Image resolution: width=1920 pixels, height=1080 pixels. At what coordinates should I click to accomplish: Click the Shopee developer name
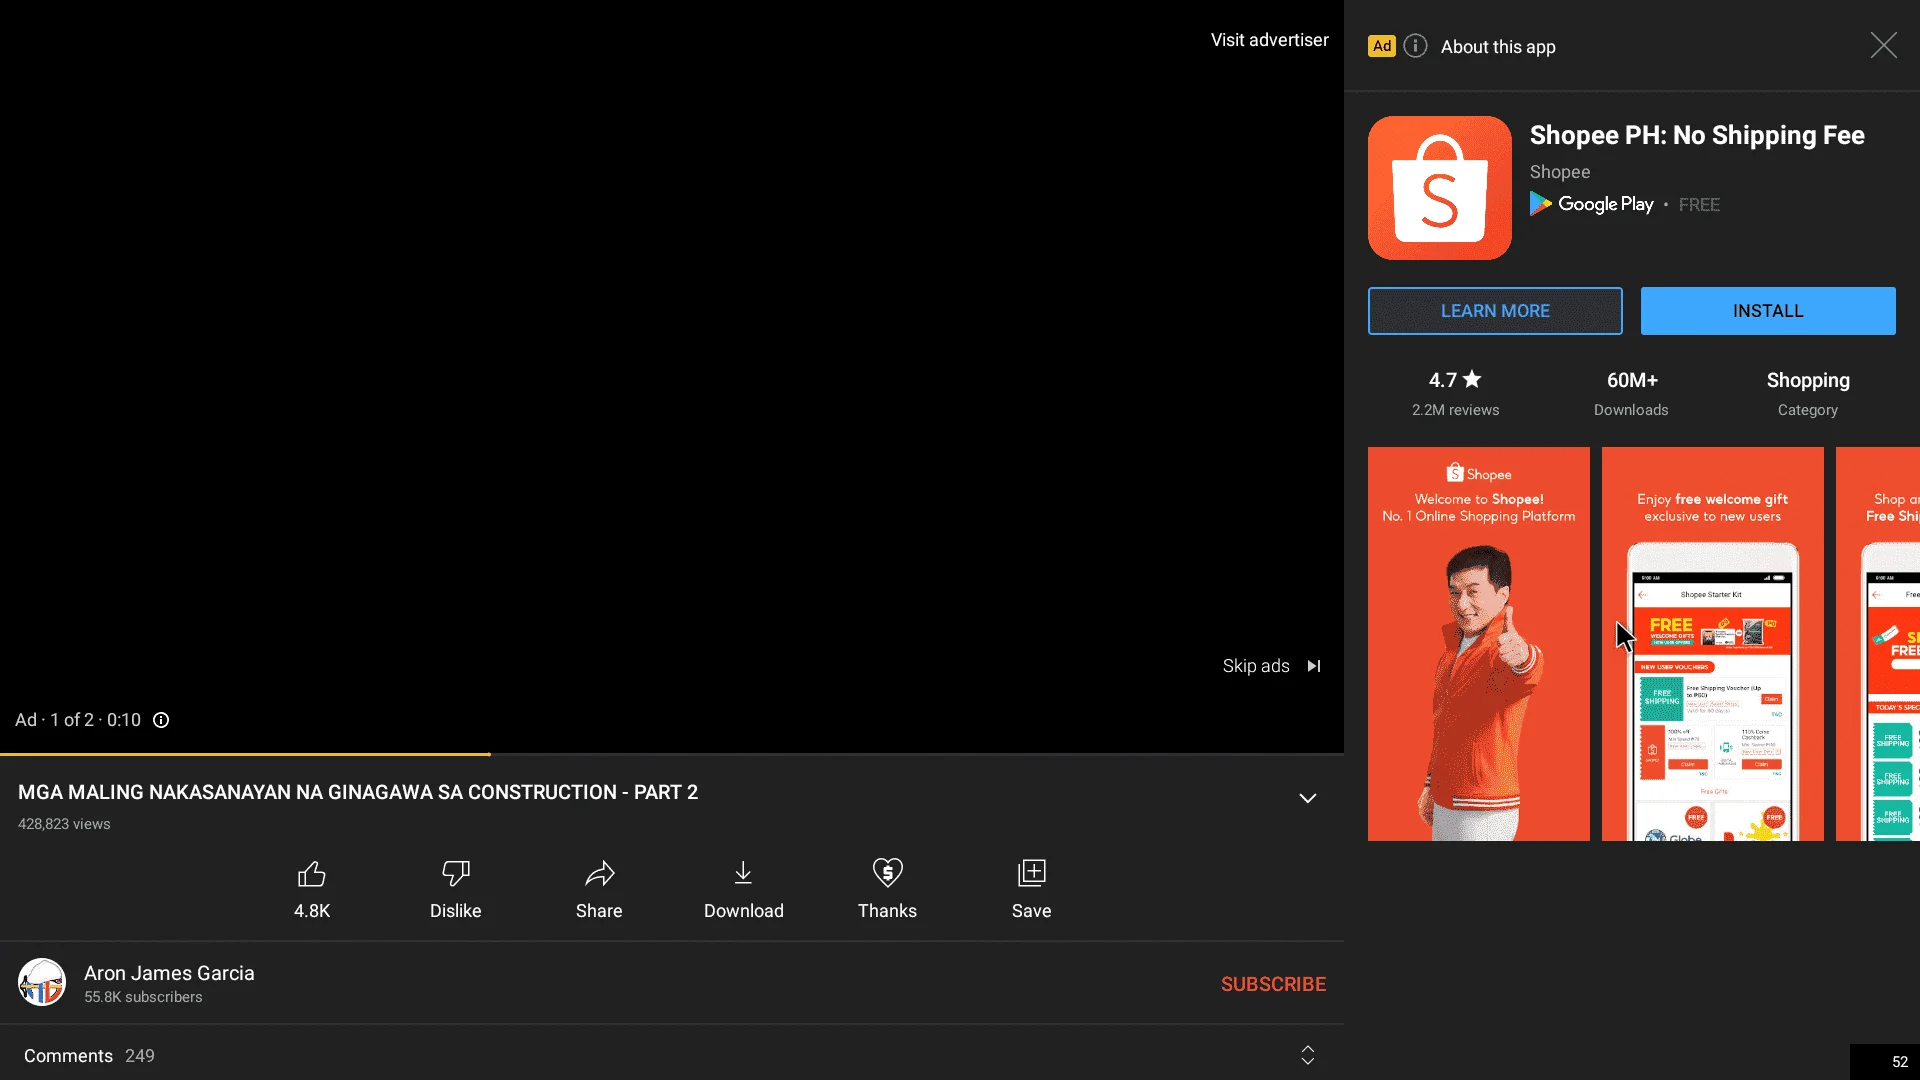click(x=1559, y=172)
